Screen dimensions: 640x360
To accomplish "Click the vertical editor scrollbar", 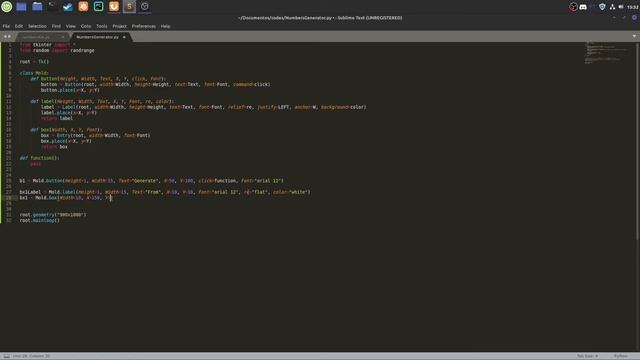I will click(x=637, y=141).
